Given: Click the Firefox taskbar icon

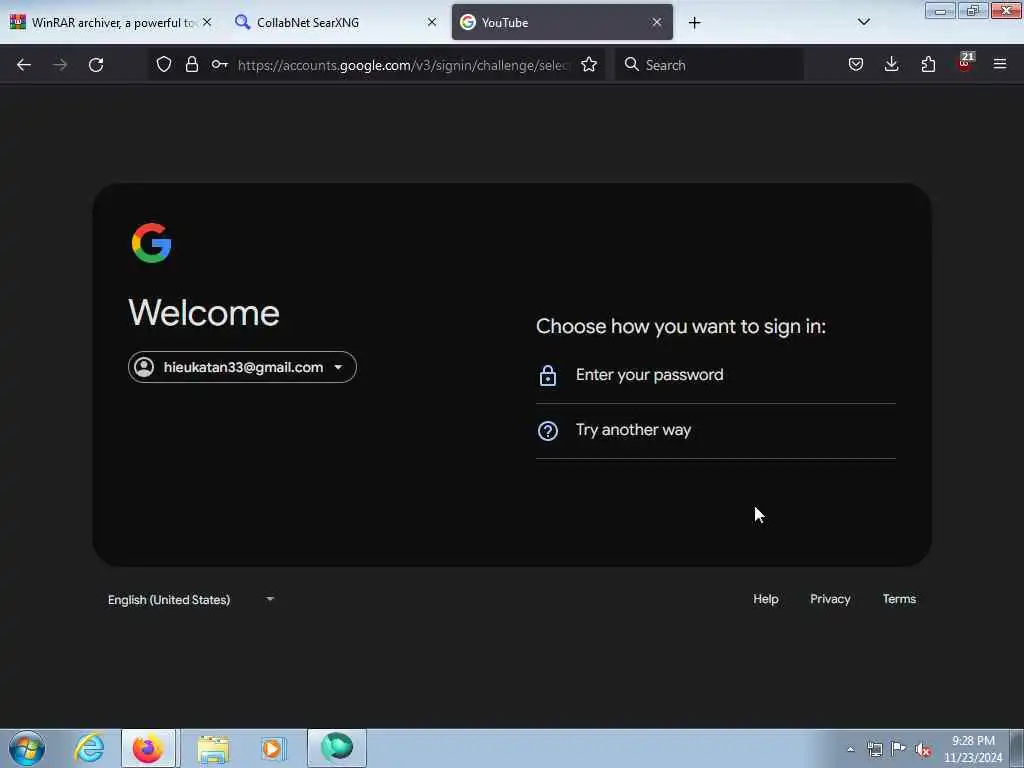Looking at the screenshot, I should coord(148,748).
